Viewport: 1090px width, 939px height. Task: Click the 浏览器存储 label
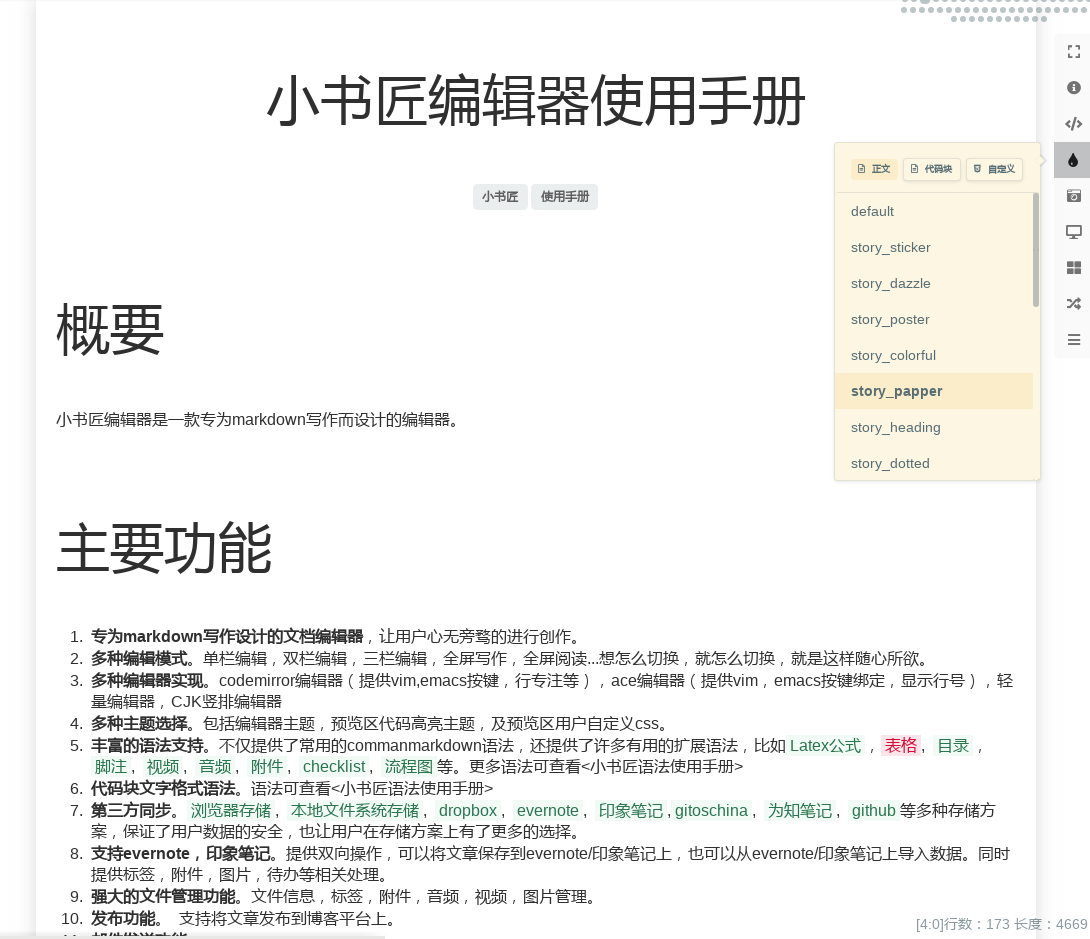pyautogui.click(x=231, y=810)
